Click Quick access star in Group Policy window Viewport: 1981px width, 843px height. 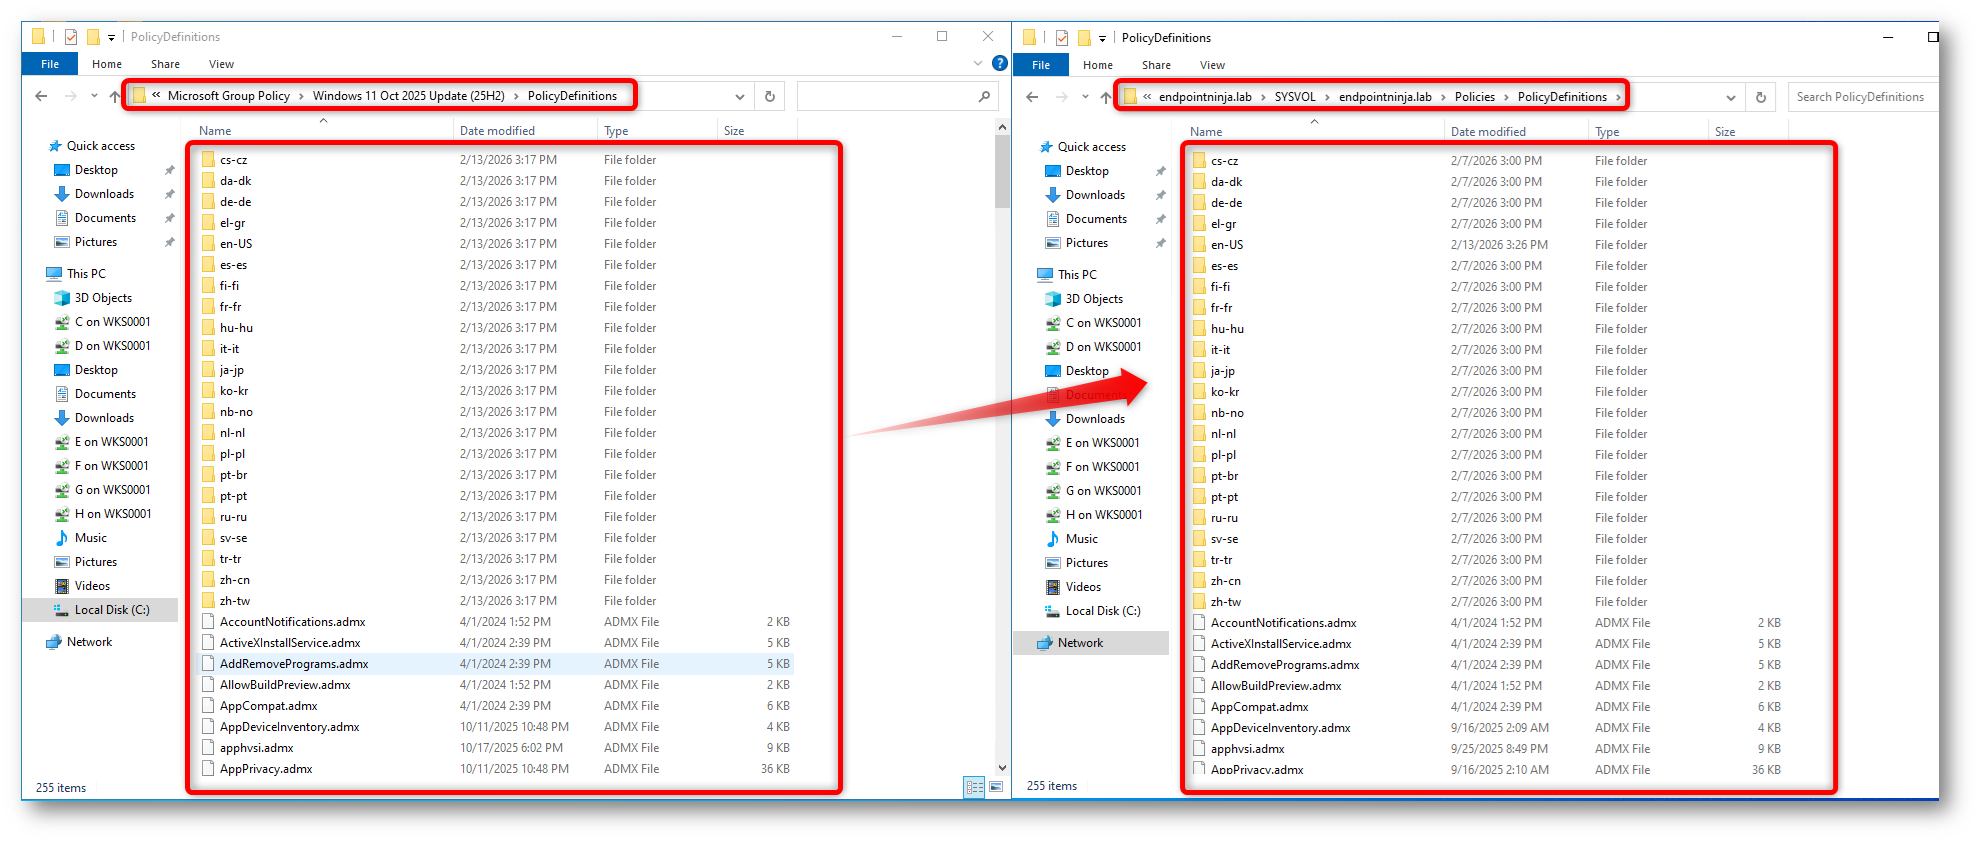[55, 146]
